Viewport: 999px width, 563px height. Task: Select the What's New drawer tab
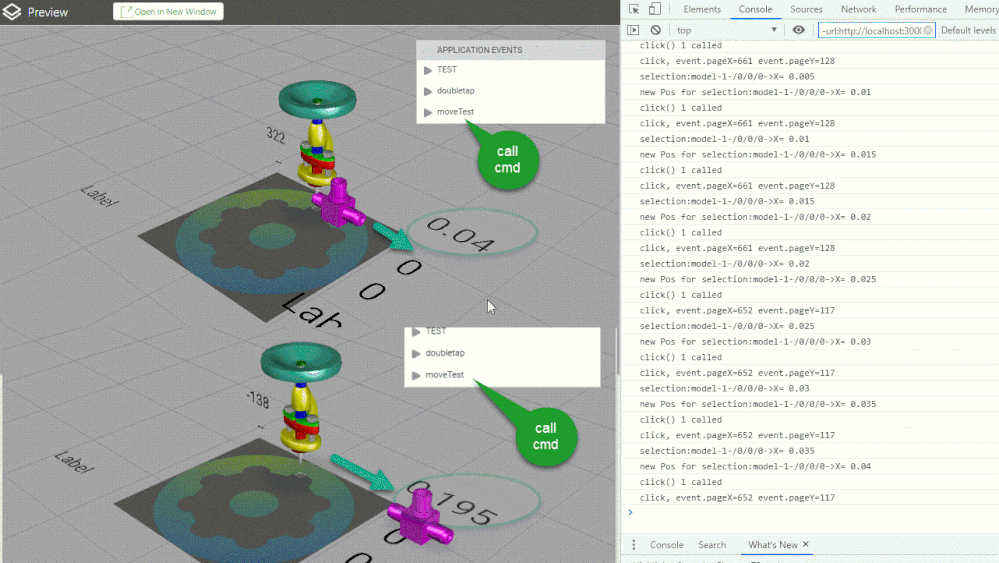point(772,545)
